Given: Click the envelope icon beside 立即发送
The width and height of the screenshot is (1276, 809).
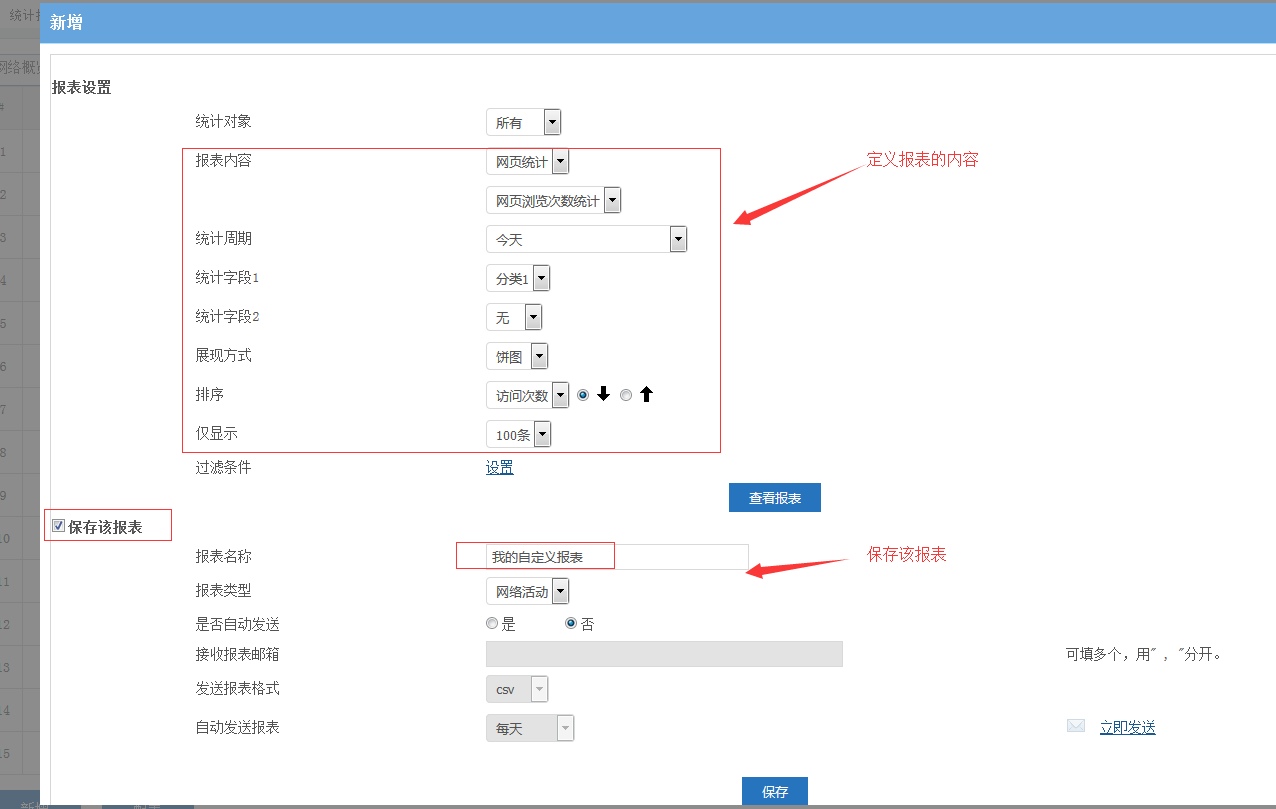Looking at the screenshot, I should [1076, 727].
